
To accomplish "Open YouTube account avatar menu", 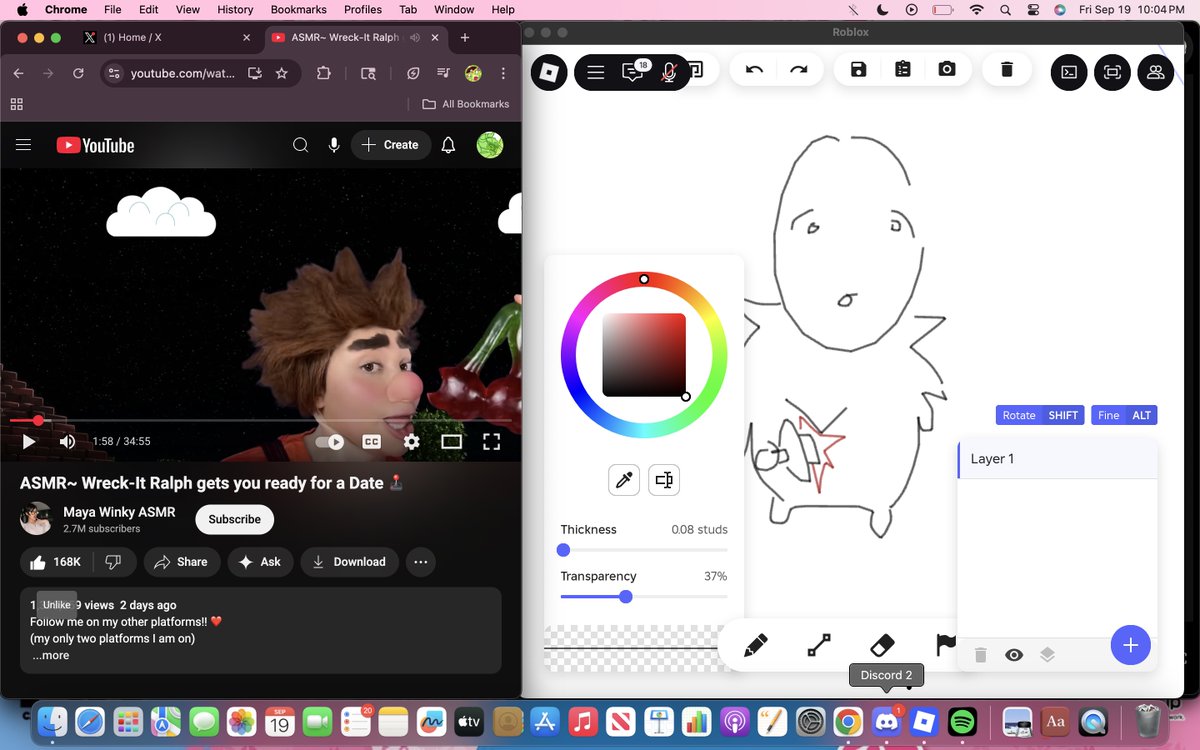I will [490, 145].
